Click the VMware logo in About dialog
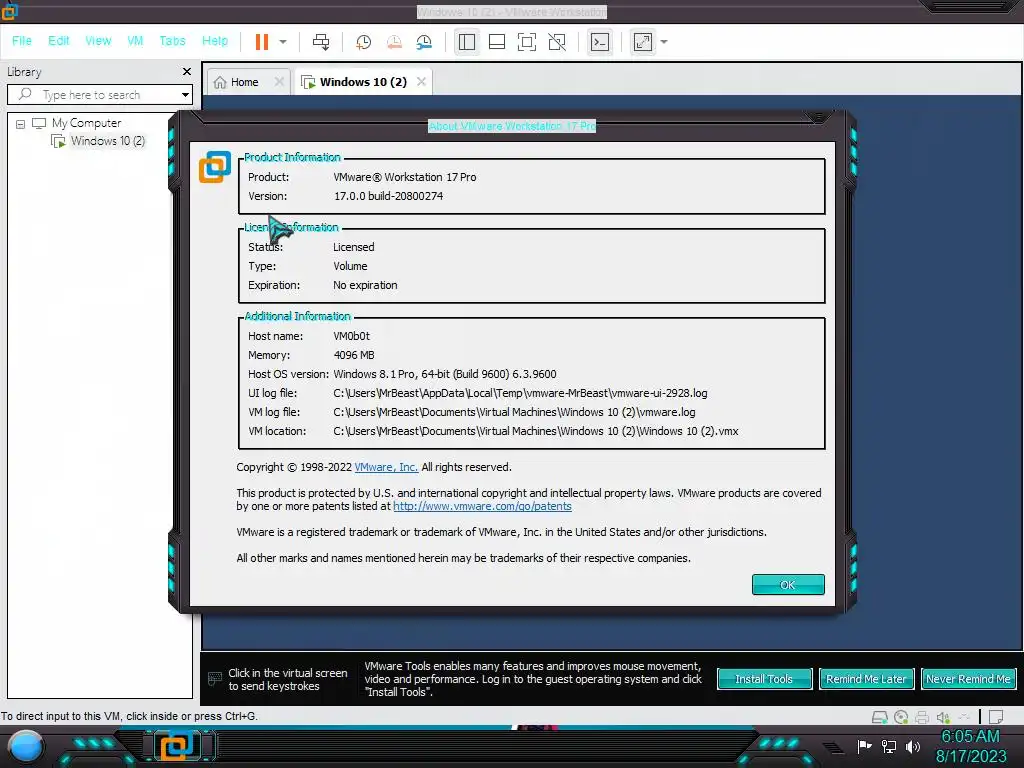Image resolution: width=1024 pixels, height=768 pixels. point(215,167)
